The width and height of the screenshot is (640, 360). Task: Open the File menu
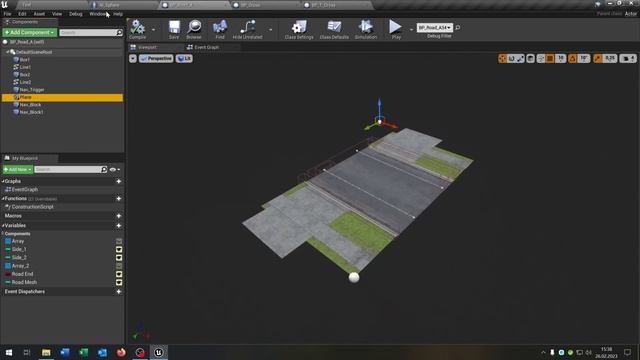[7, 14]
